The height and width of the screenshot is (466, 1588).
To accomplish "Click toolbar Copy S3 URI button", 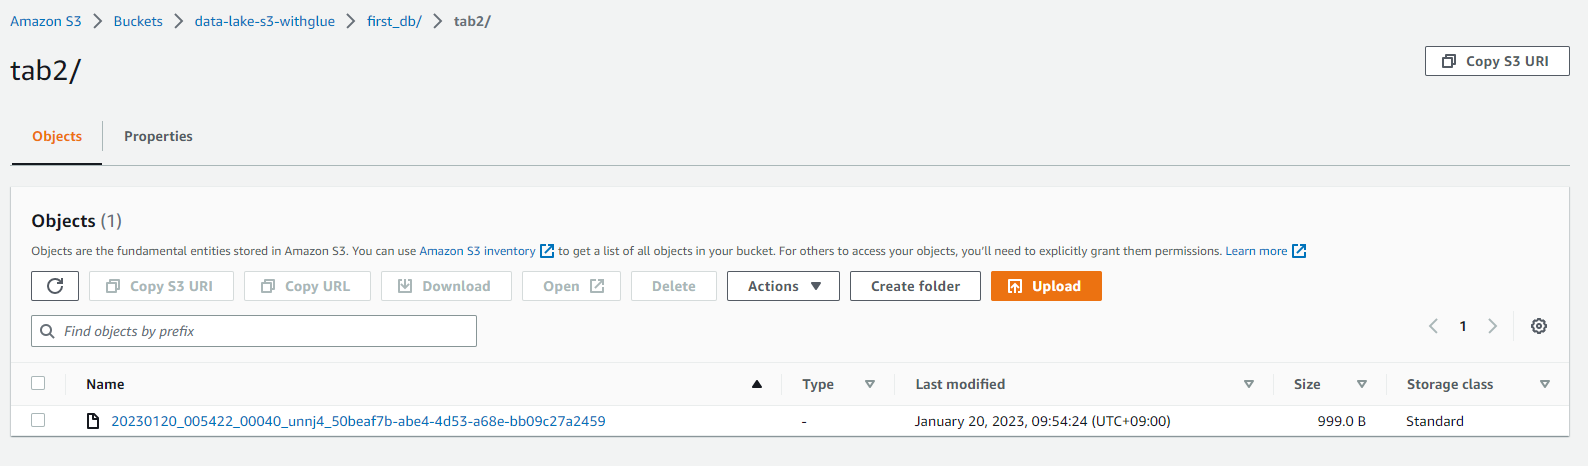I will point(161,286).
